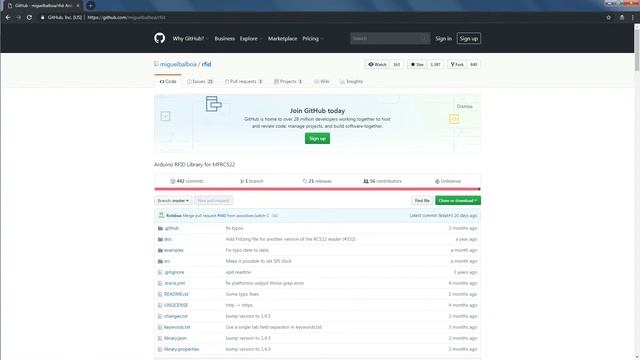The height and width of the screenshot is (360, 640).
Task: Open 'Fix typo date to data' commit
Action: pyautogui.click(x=247, y=250)
